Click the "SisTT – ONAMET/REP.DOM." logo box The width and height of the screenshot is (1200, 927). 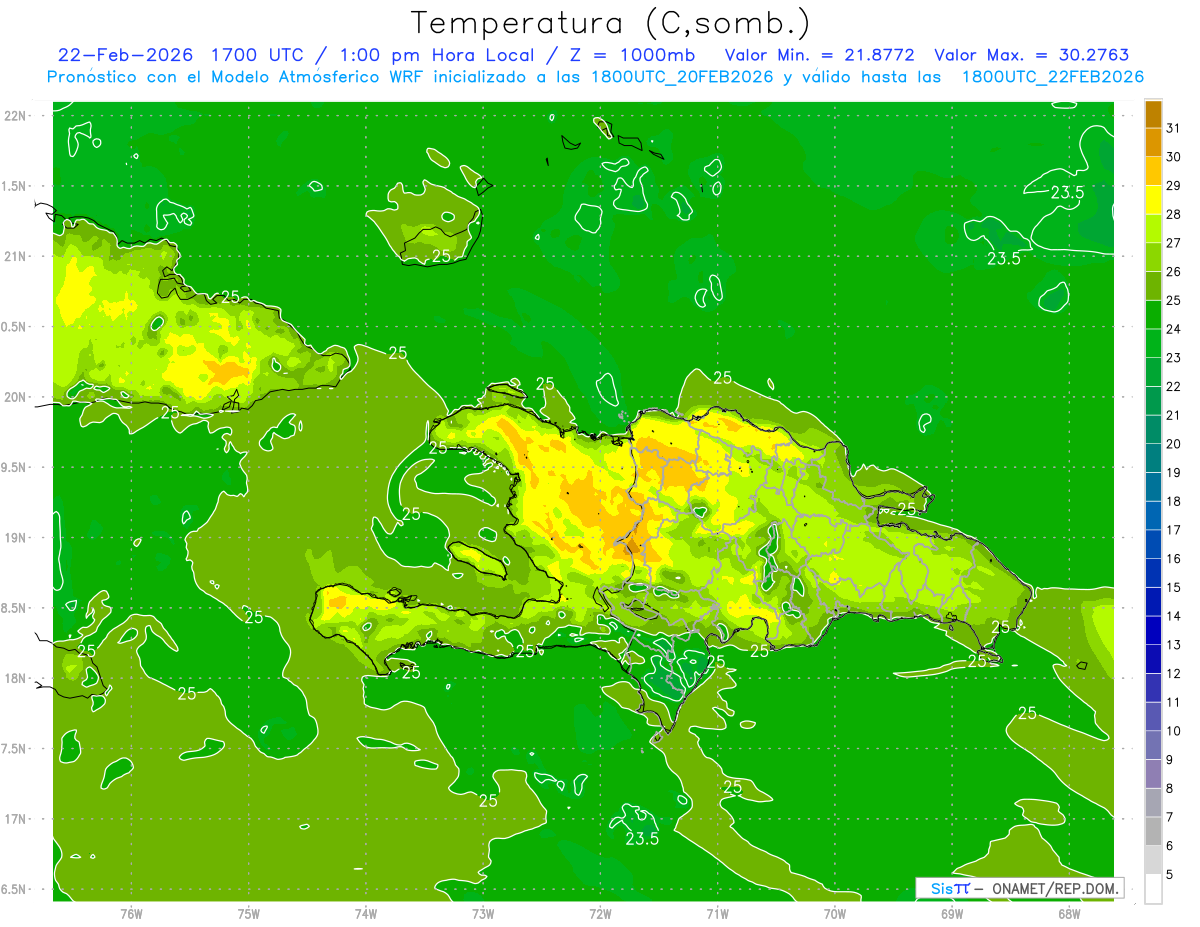[1019, 888]
